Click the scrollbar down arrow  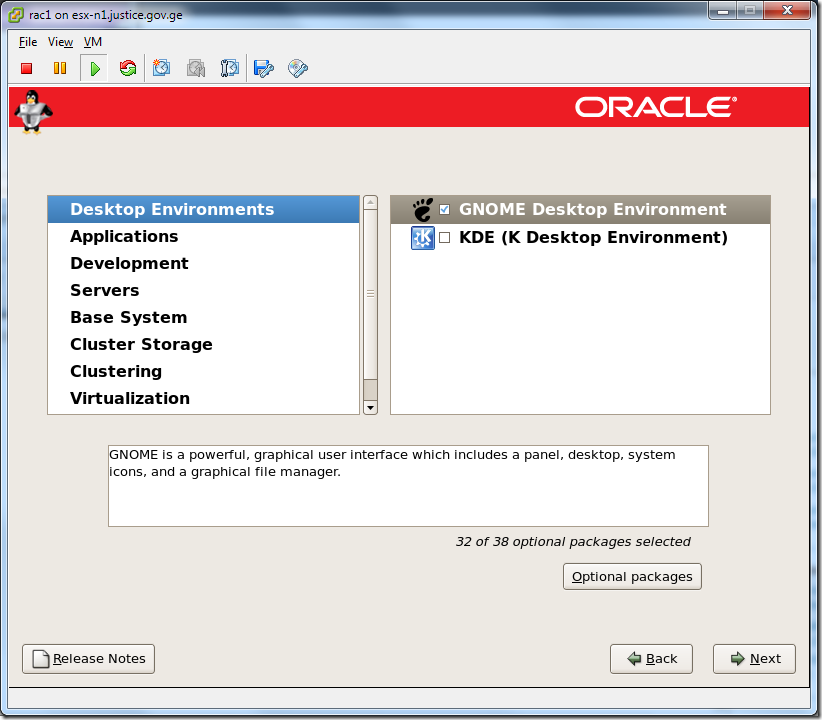pyautogui.click(x=370, y=406)
